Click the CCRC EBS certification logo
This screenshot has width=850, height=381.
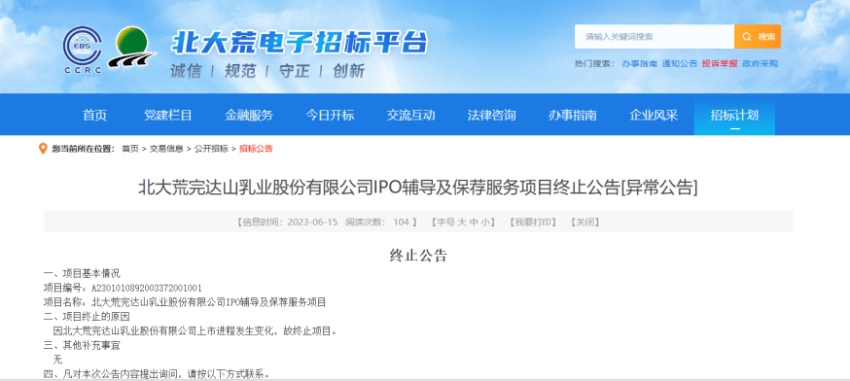pyautogui.click(x=82, y=50)
